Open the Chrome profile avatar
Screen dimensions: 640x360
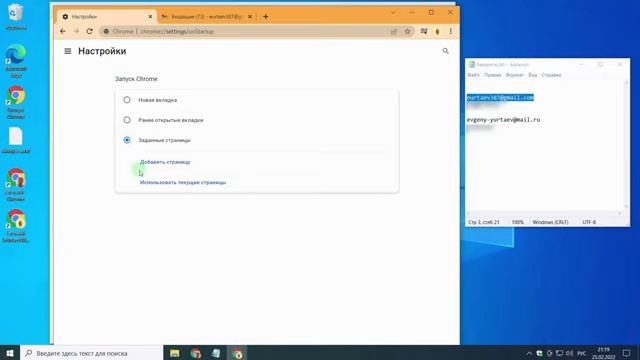(438, 31)
